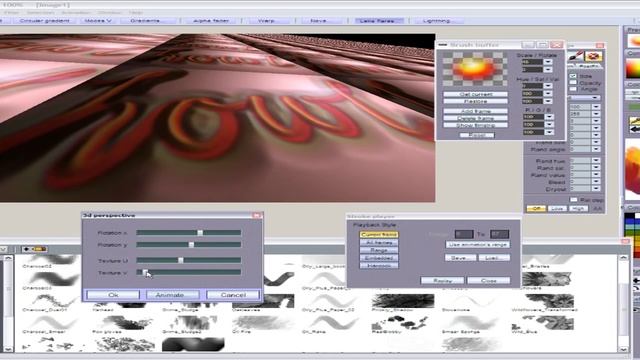The height and width of the screenshot is (360, 640).
Task: Select the Oakleaves brush thumbnail
Action: pyautogui.click(x=263, y=301)
